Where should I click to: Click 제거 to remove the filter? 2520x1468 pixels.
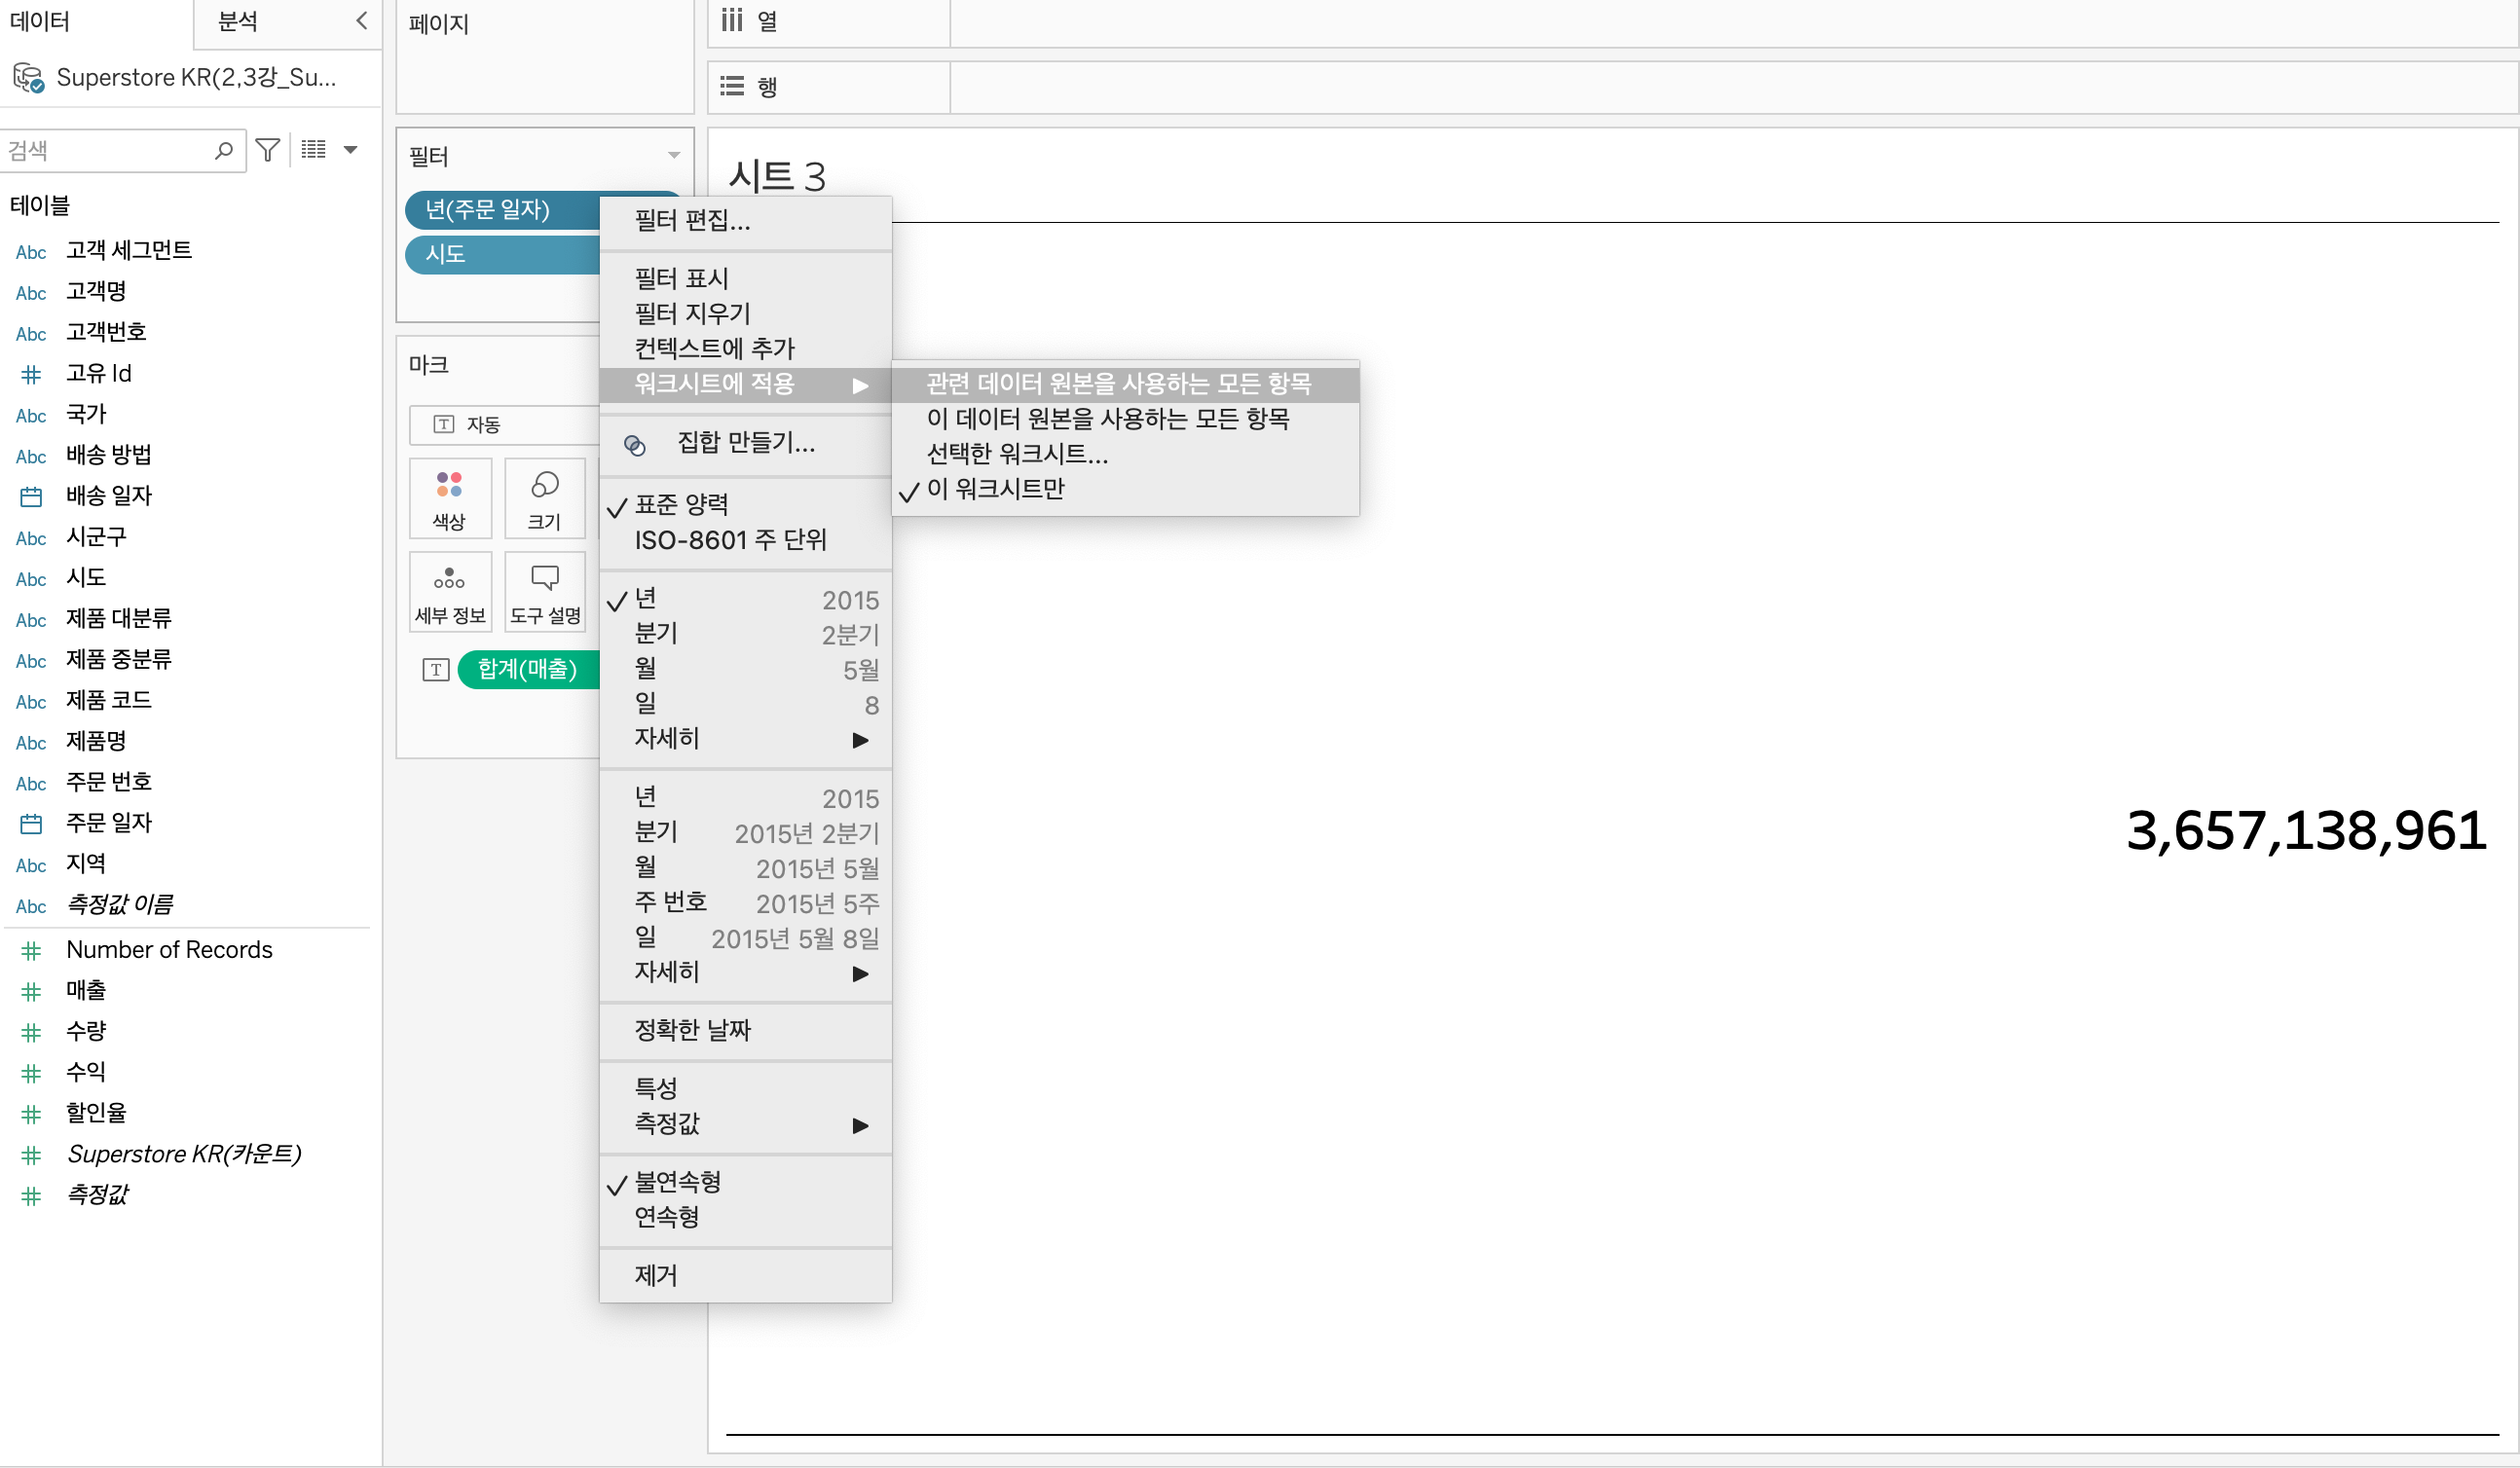tap(655, 1275)
